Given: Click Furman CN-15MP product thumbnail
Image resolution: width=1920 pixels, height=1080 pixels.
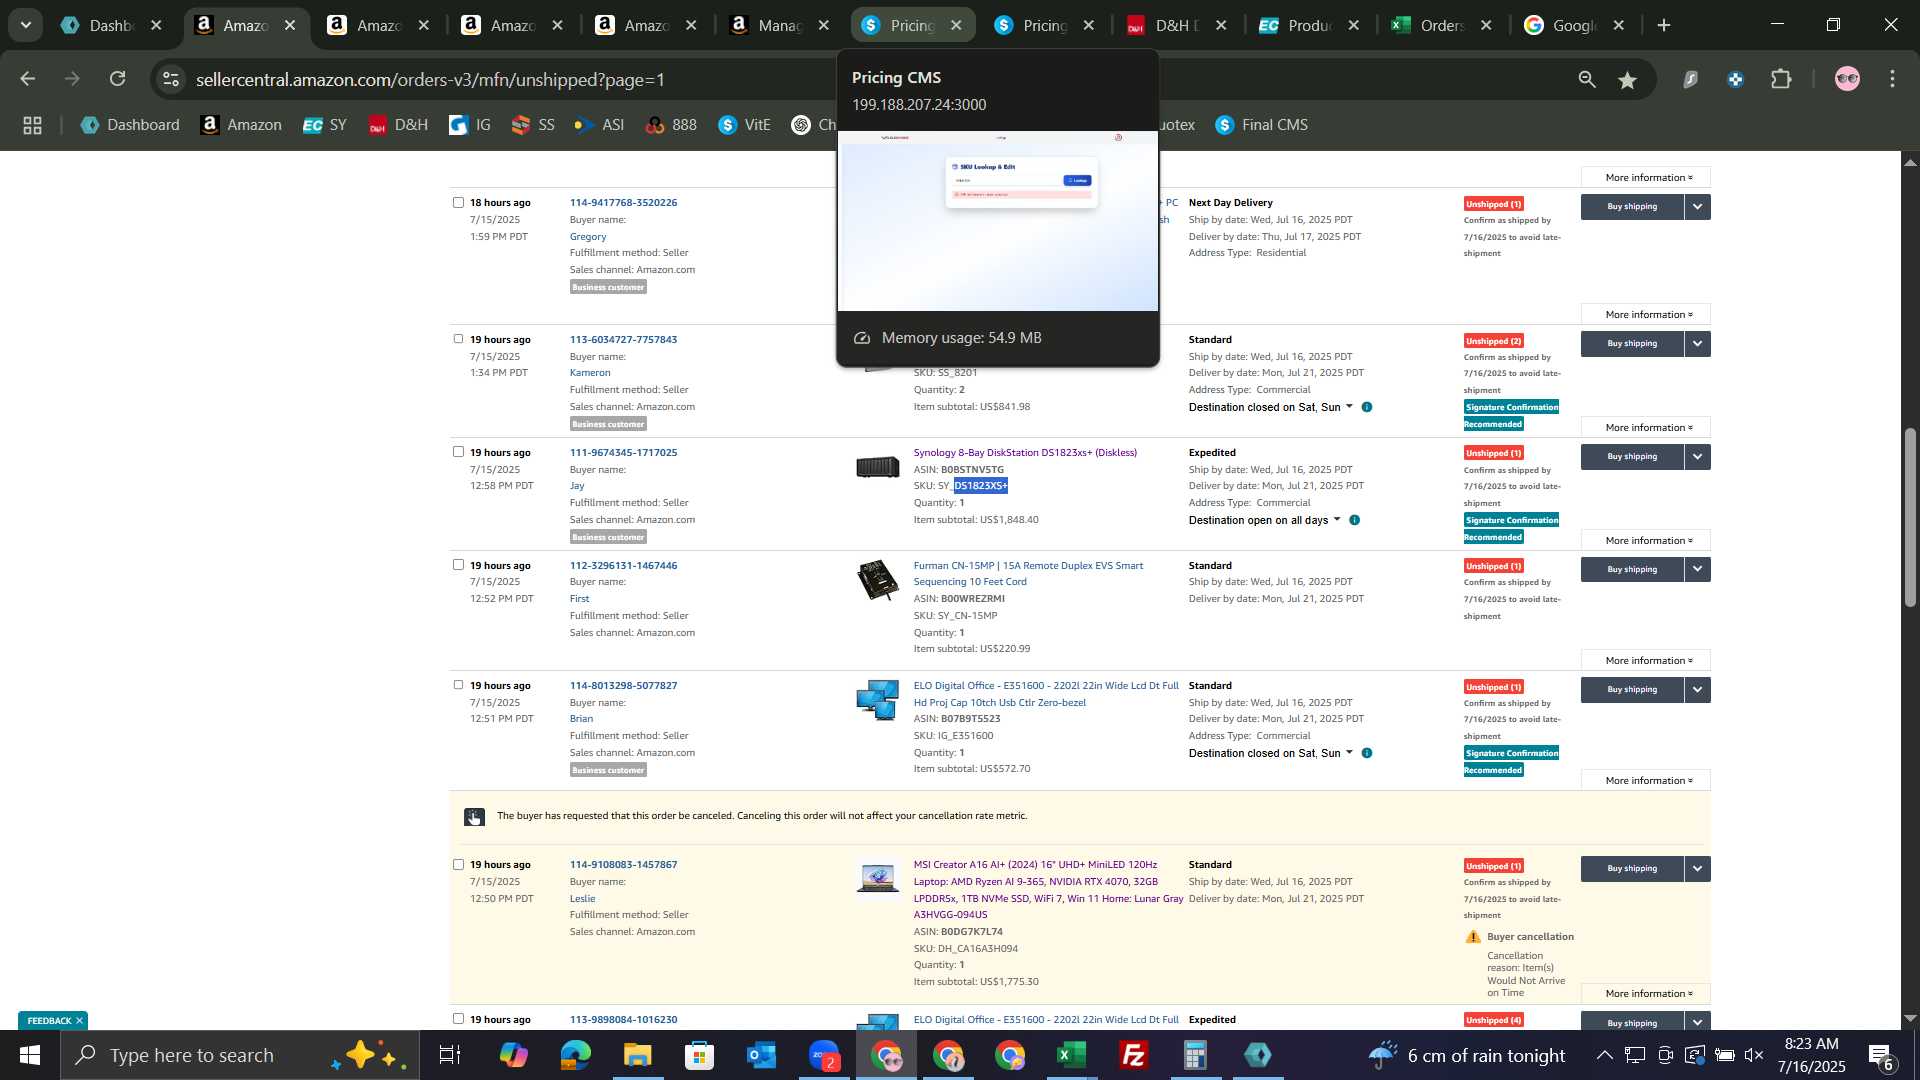Looking at the screenshot, I should [x=877, y=580].
